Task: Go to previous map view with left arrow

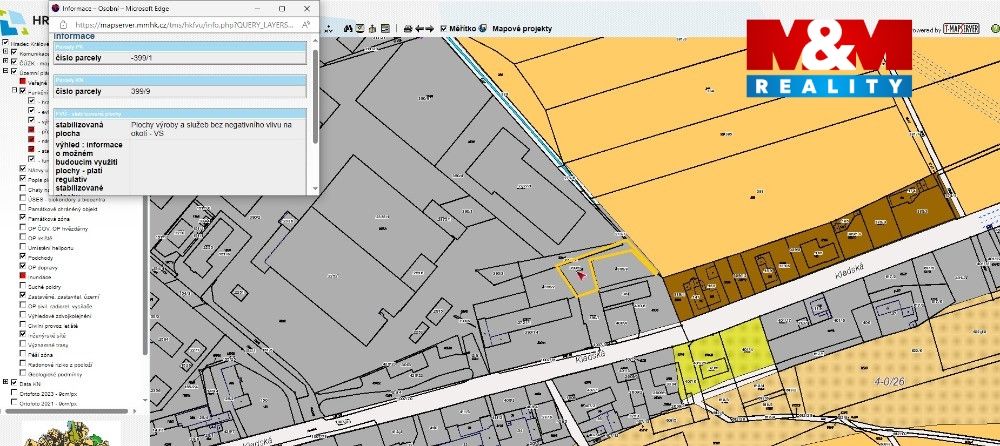Action: (420, 29)
